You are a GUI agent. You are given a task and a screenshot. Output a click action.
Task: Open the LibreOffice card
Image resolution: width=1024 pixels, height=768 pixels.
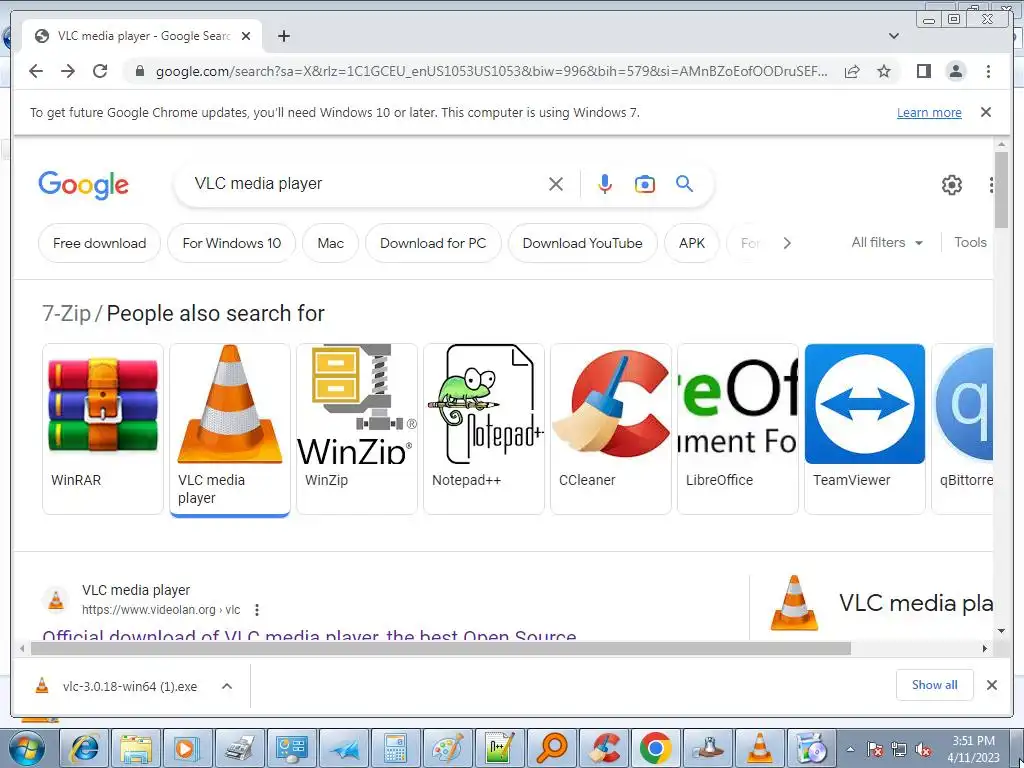(738, 428)
